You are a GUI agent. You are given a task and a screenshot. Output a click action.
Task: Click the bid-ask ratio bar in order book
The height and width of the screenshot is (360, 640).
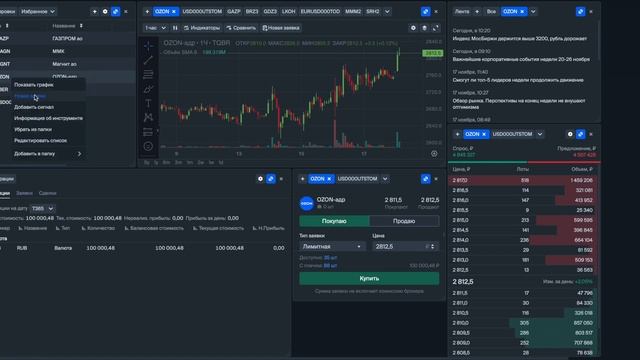(x=524, y=162)
